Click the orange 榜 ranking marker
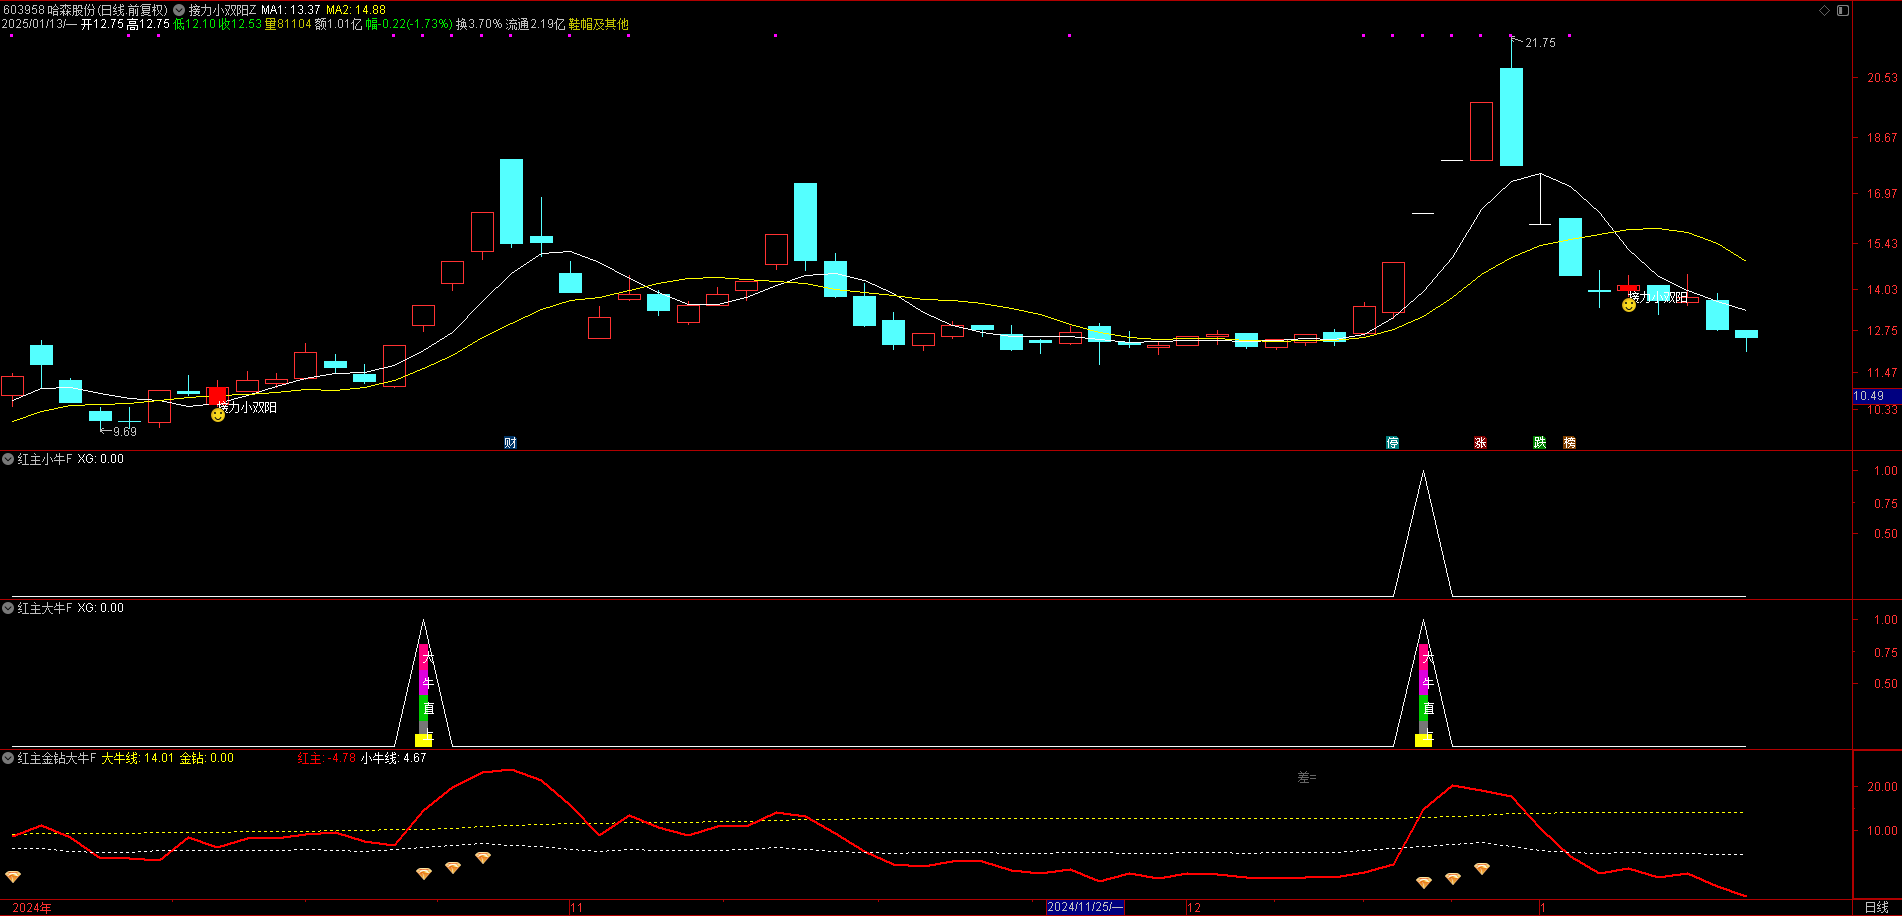 1569,443
